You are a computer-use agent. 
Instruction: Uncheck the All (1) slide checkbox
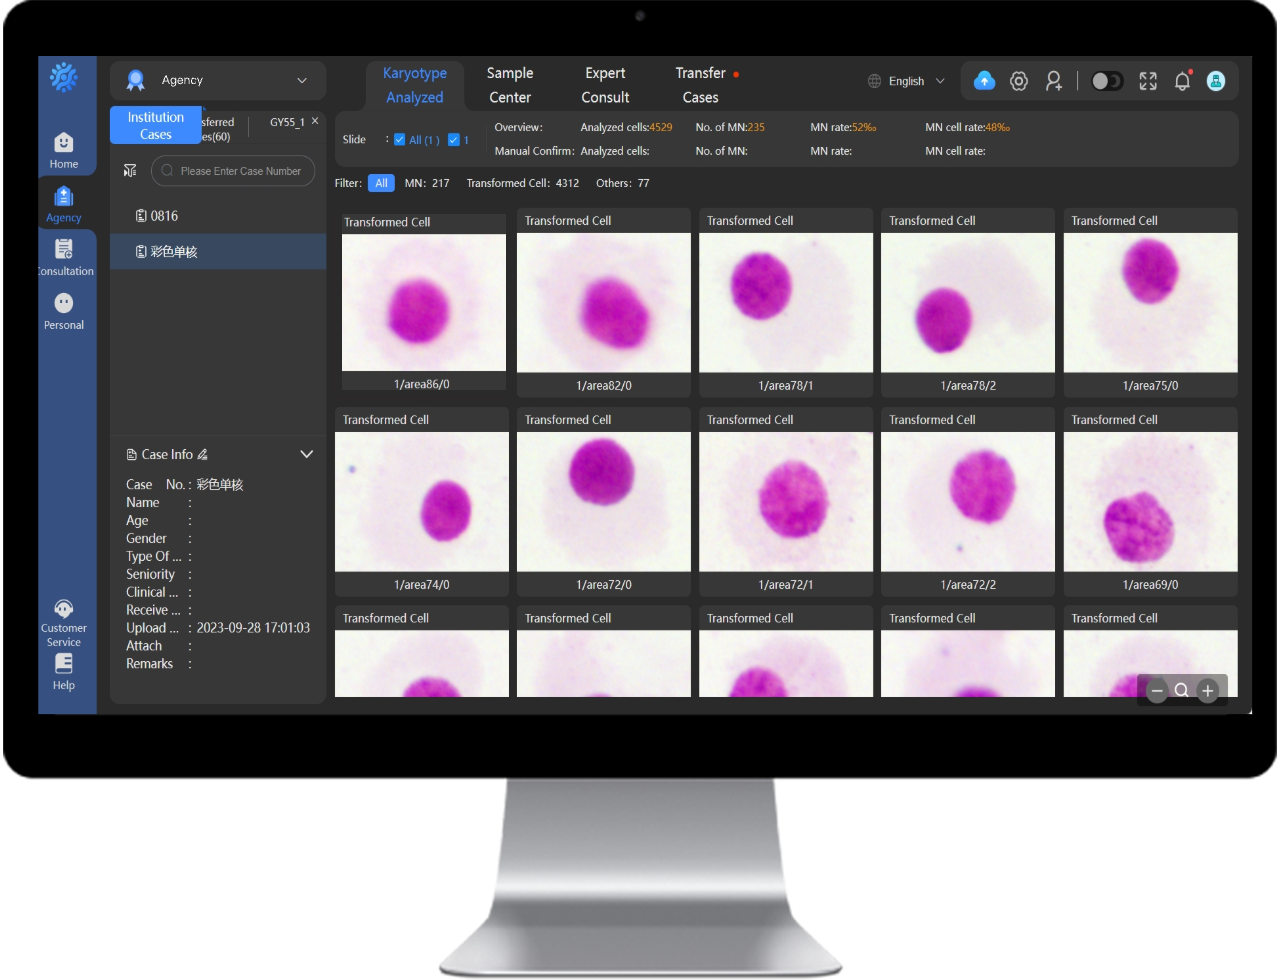pos(400,140)
